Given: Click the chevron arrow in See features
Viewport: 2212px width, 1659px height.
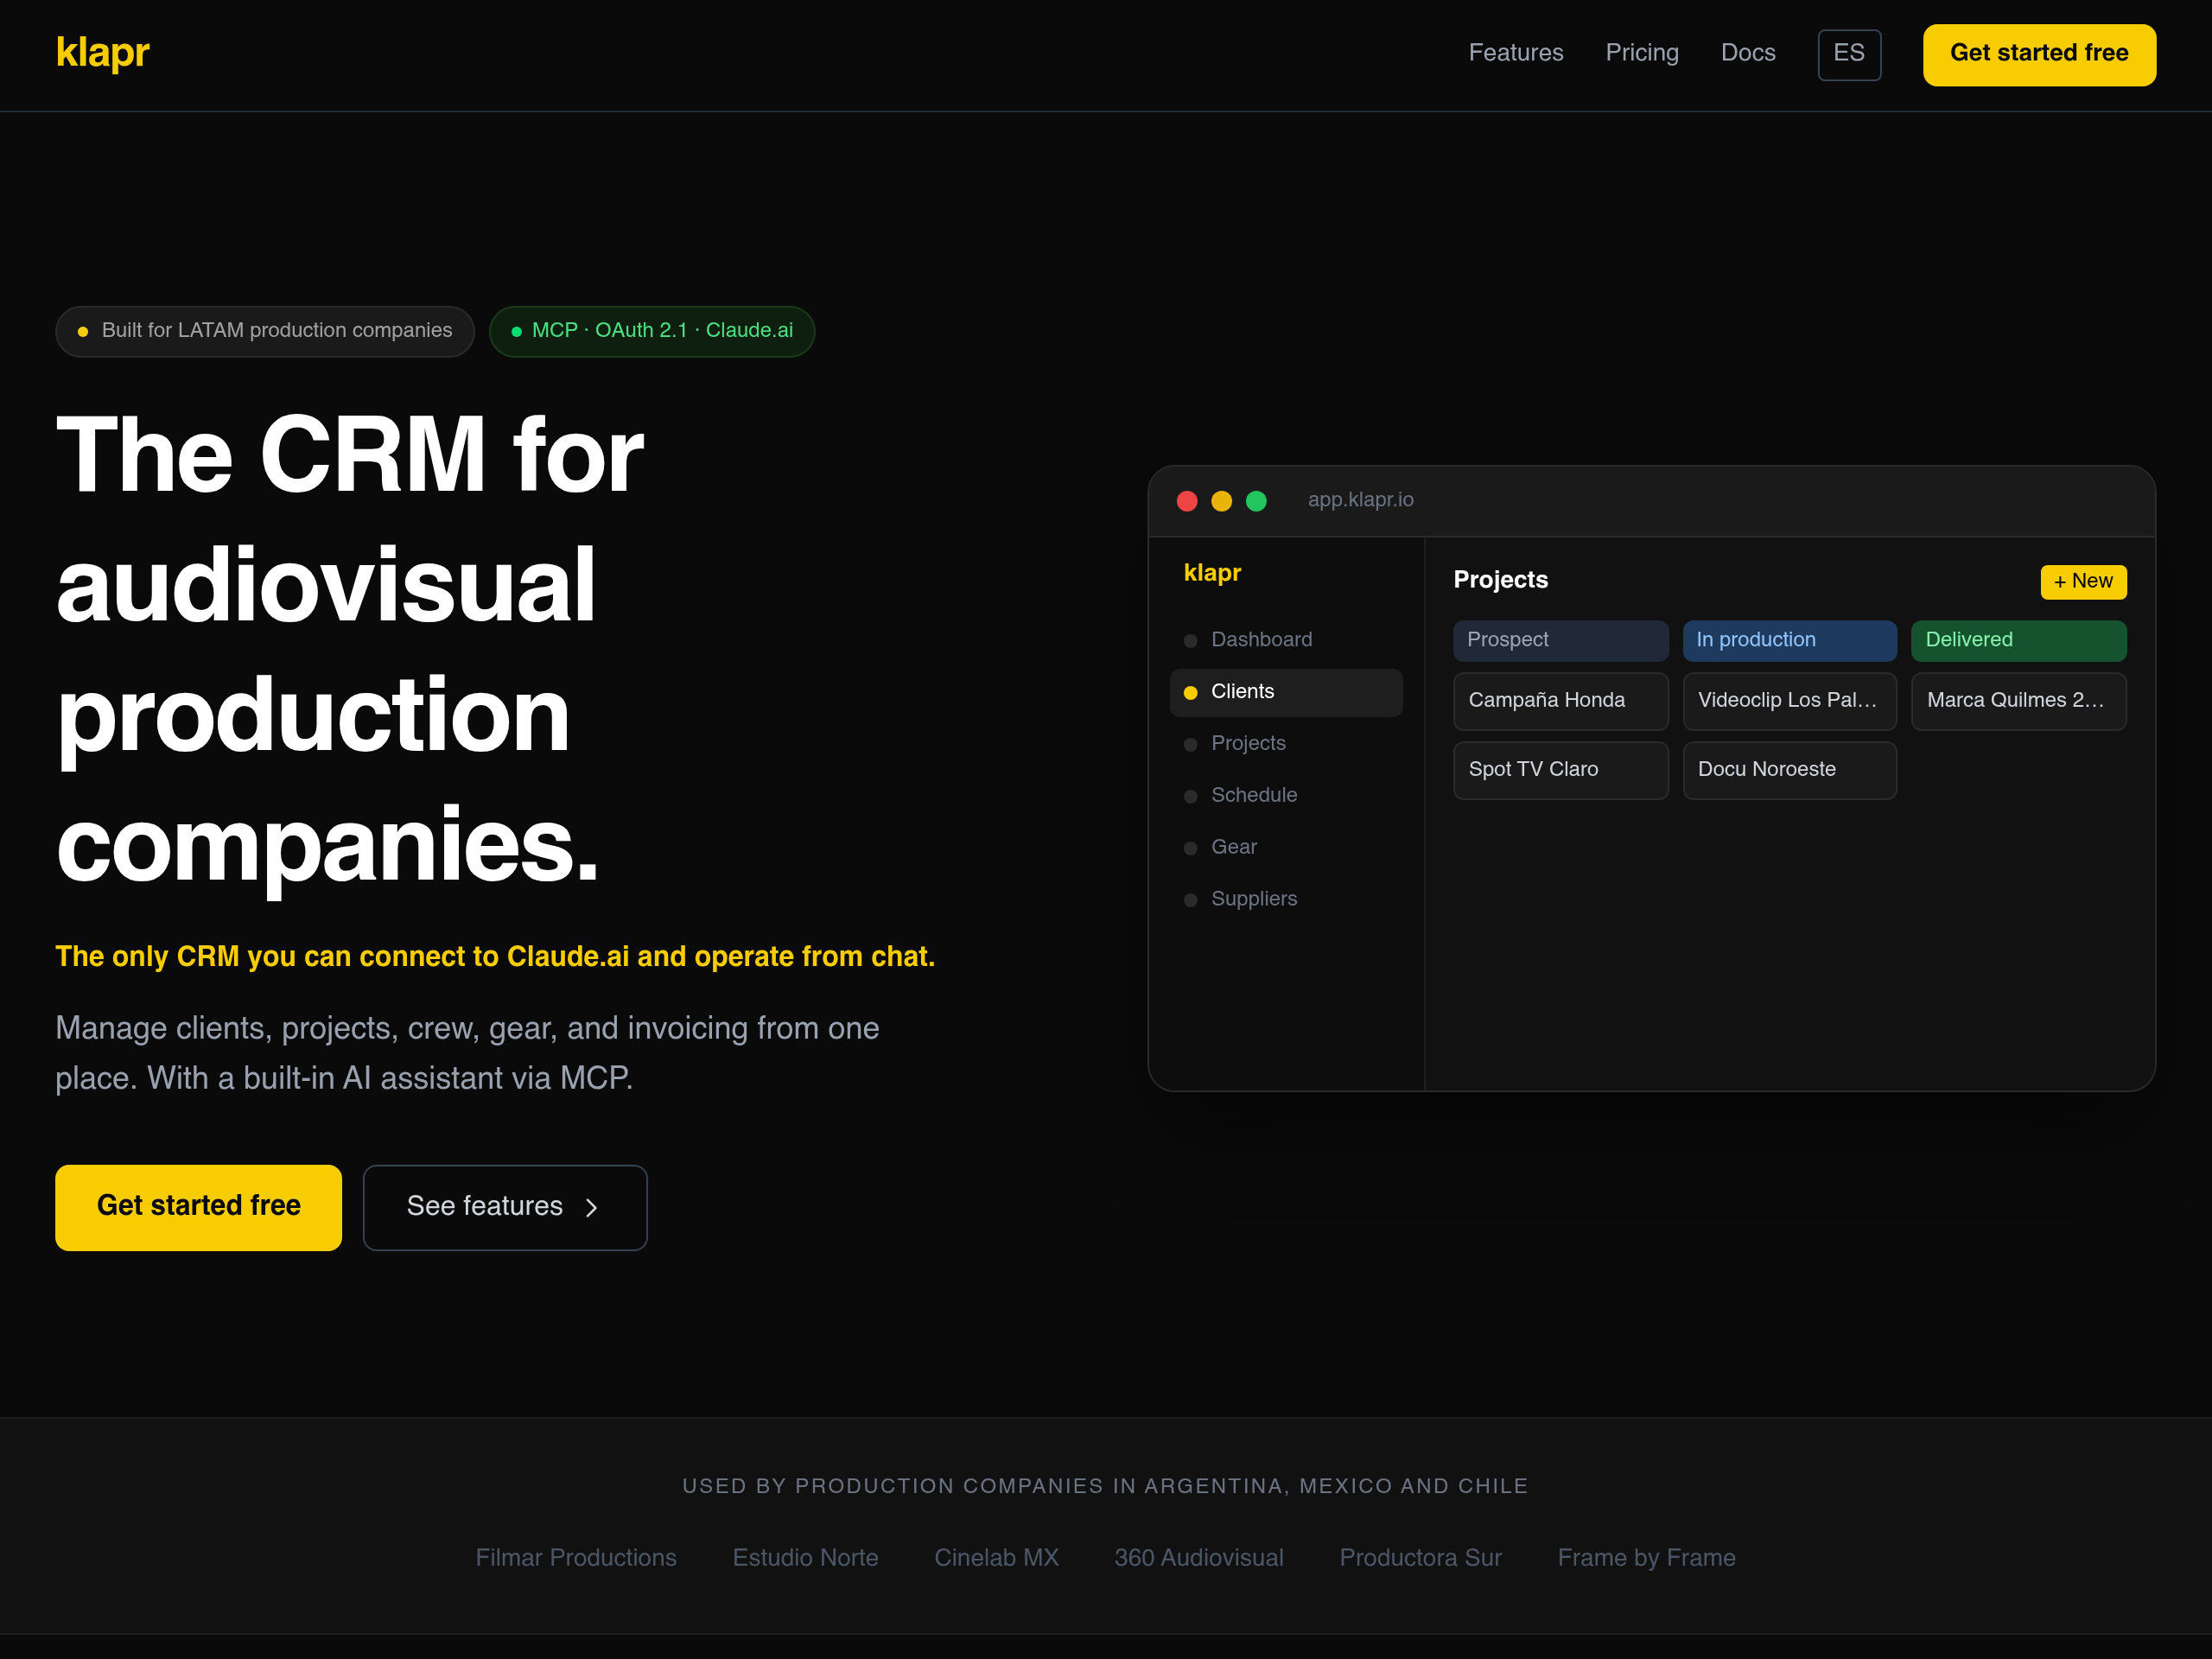Looking at the screenshot, I should coord(591,1208).
